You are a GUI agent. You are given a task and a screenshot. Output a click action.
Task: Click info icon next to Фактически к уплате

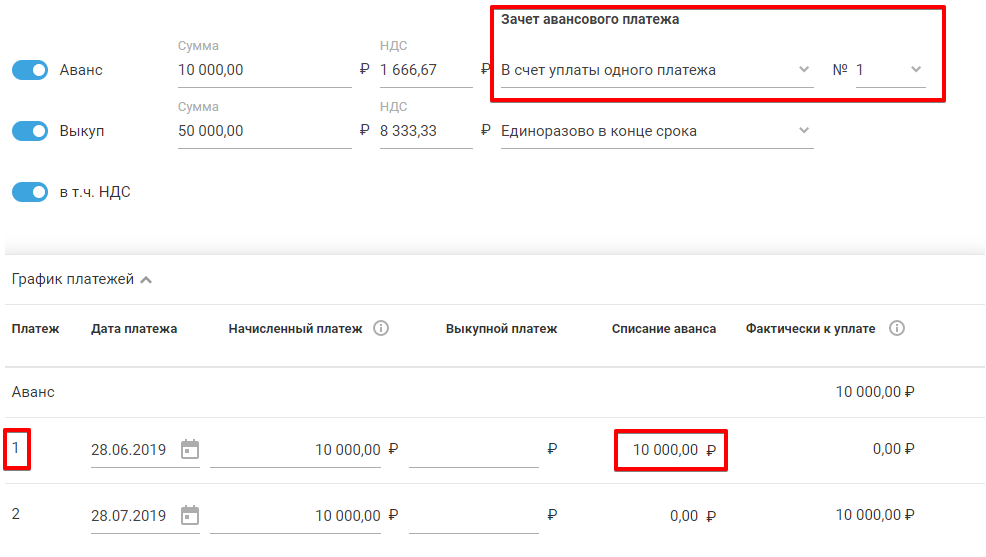tap(897, 328)
